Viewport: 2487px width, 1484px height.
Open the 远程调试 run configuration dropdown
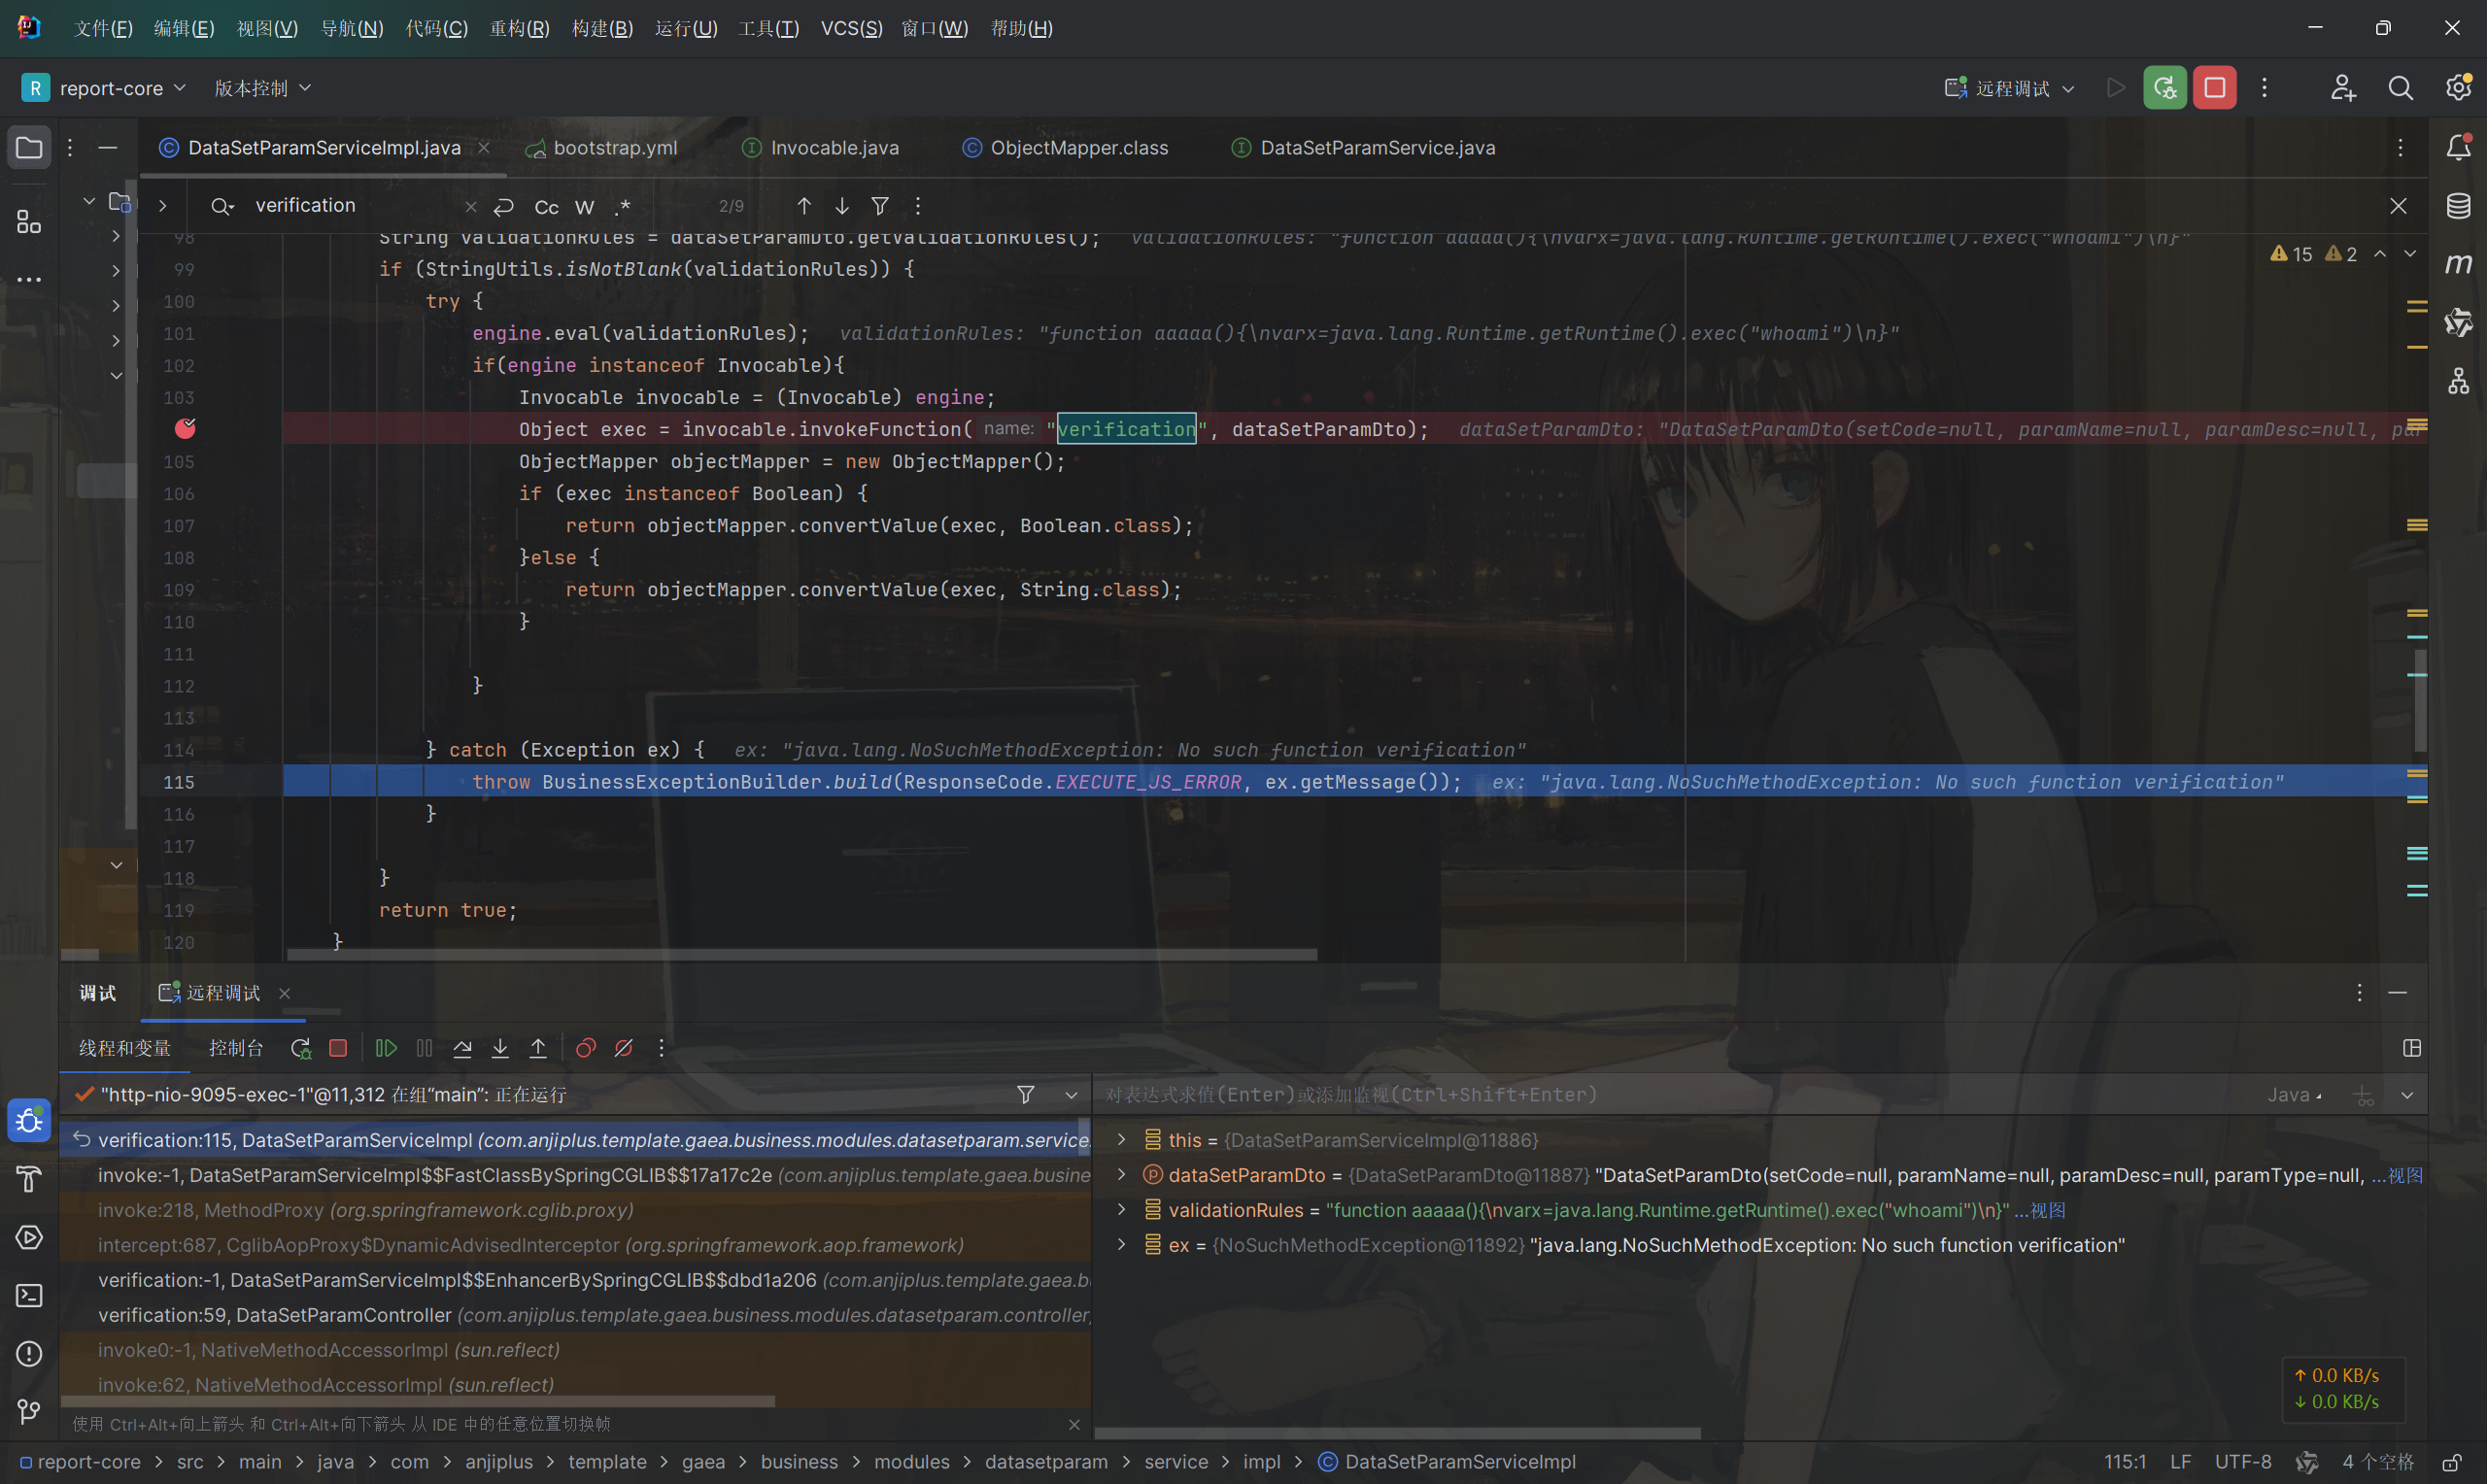tap(2009, 88)
